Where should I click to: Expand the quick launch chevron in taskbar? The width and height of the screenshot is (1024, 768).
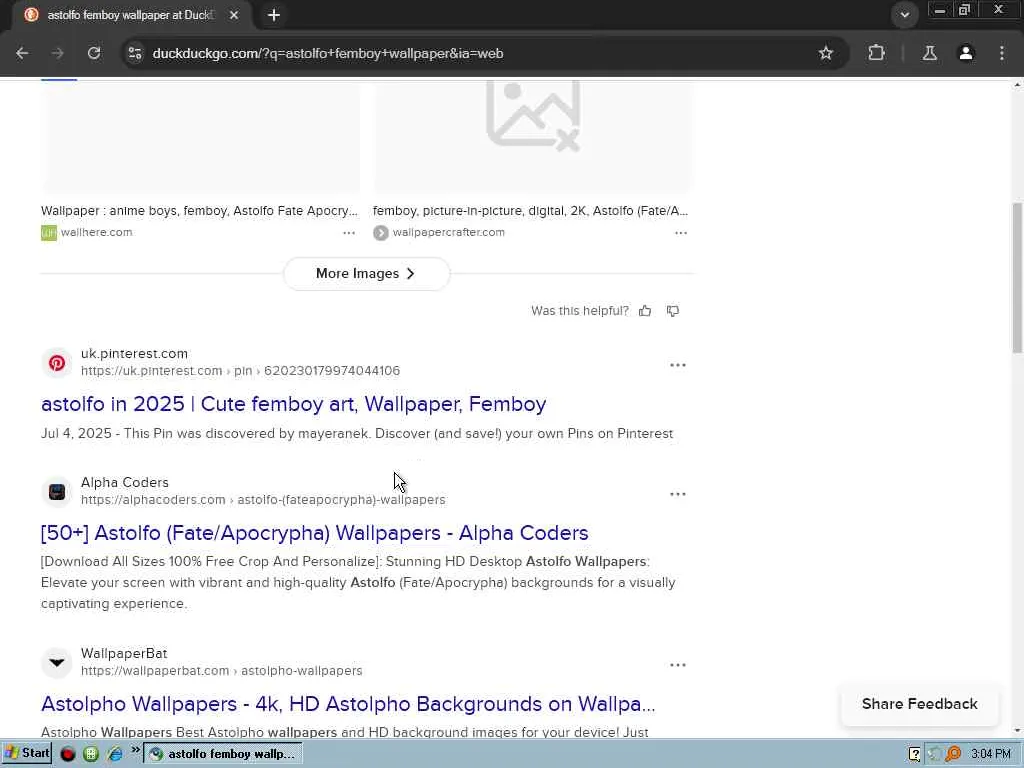136,750
